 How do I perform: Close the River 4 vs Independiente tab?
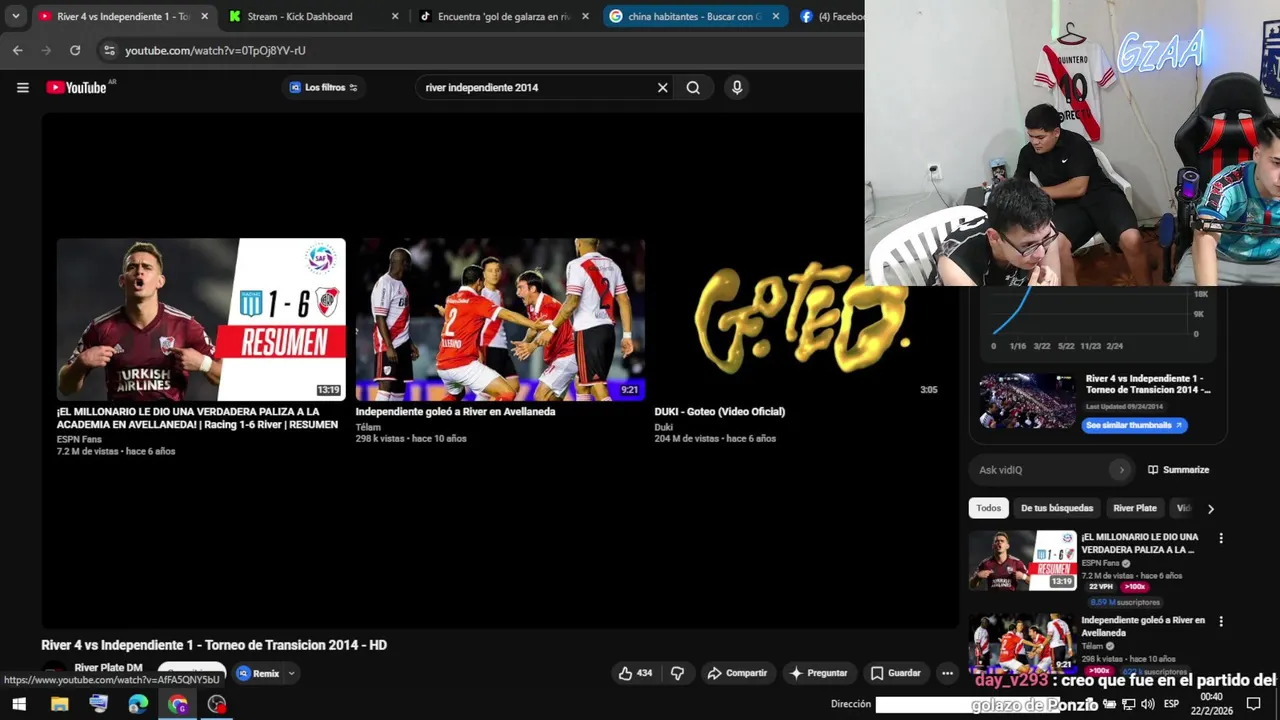[x=204, y=16]
